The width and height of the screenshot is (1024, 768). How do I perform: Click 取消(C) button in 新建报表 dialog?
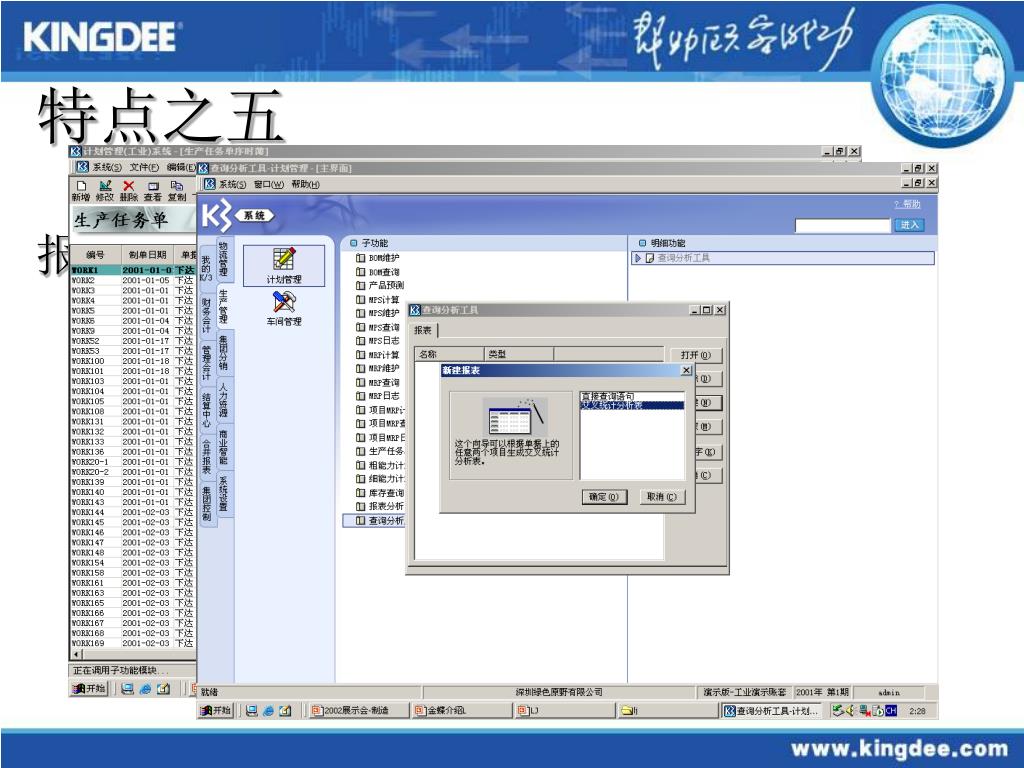(x=662, y=497)
